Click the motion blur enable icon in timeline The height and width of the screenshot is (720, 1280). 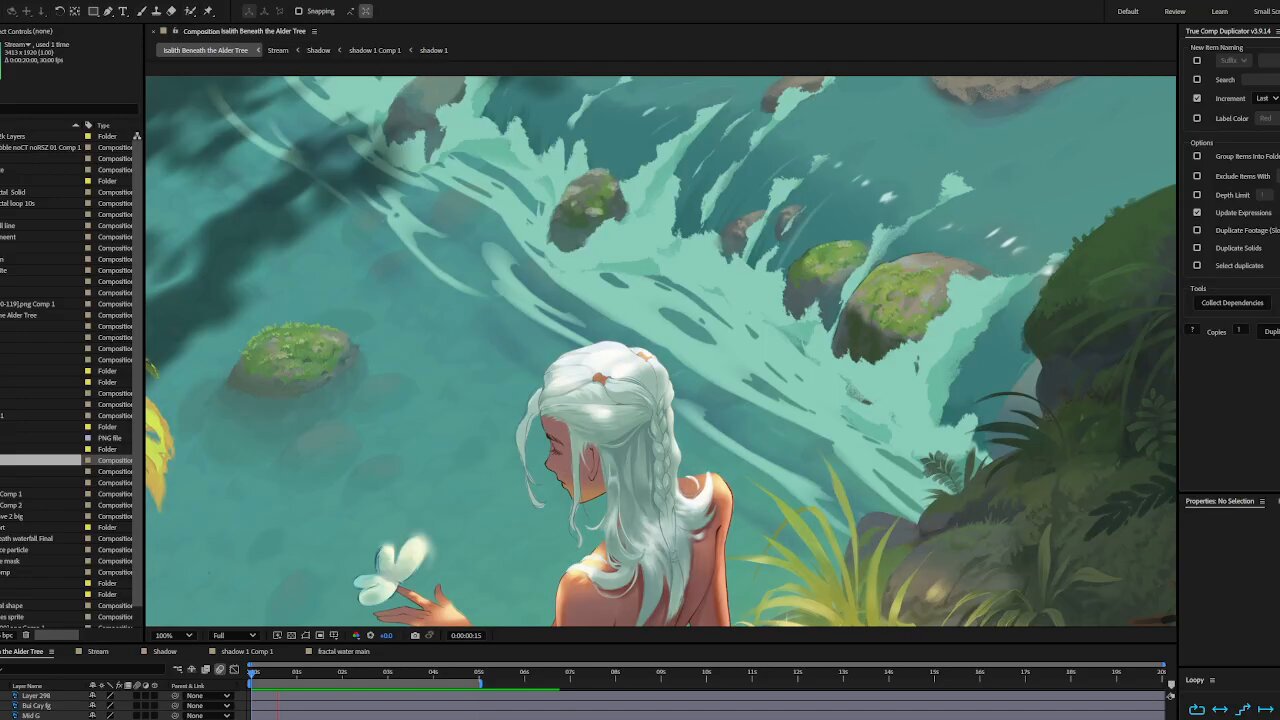click(x=220, y=669)
